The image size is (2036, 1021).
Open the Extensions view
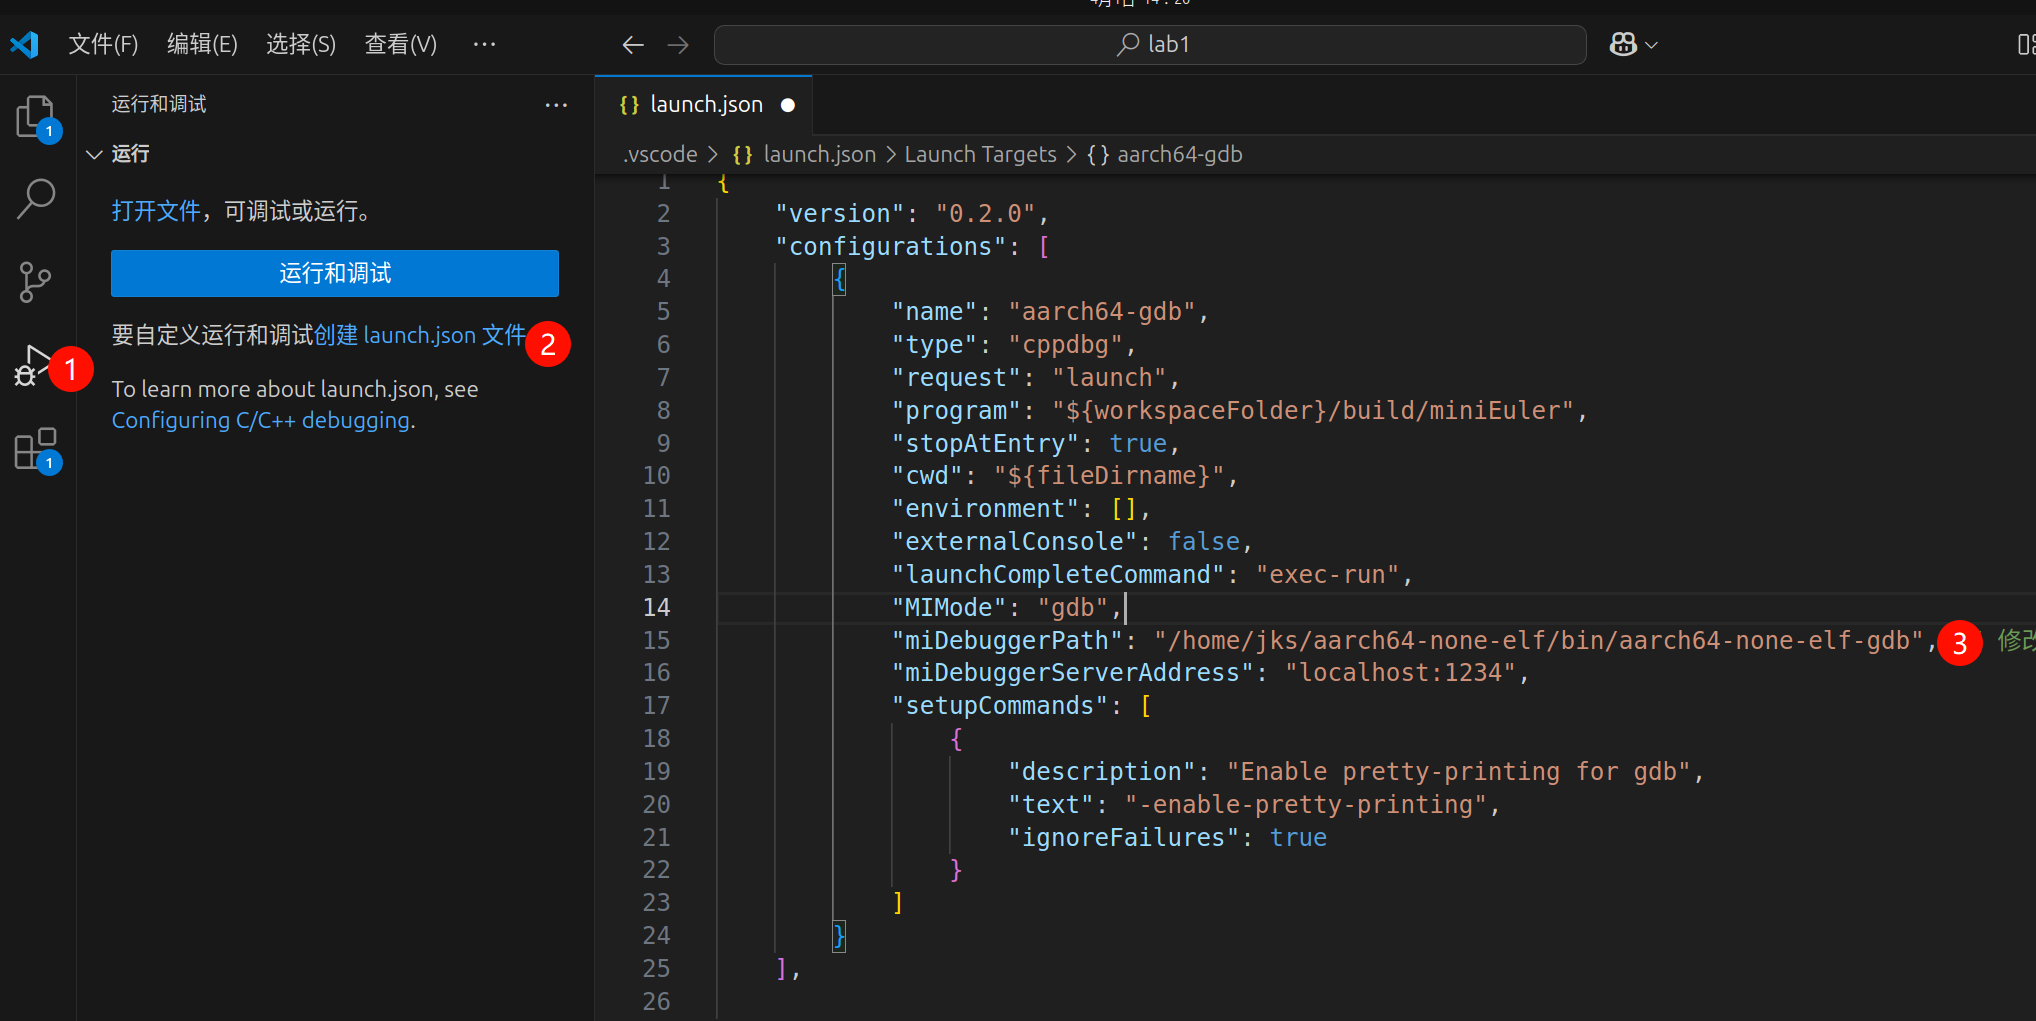pyautogui.click(x=36, y=449)
